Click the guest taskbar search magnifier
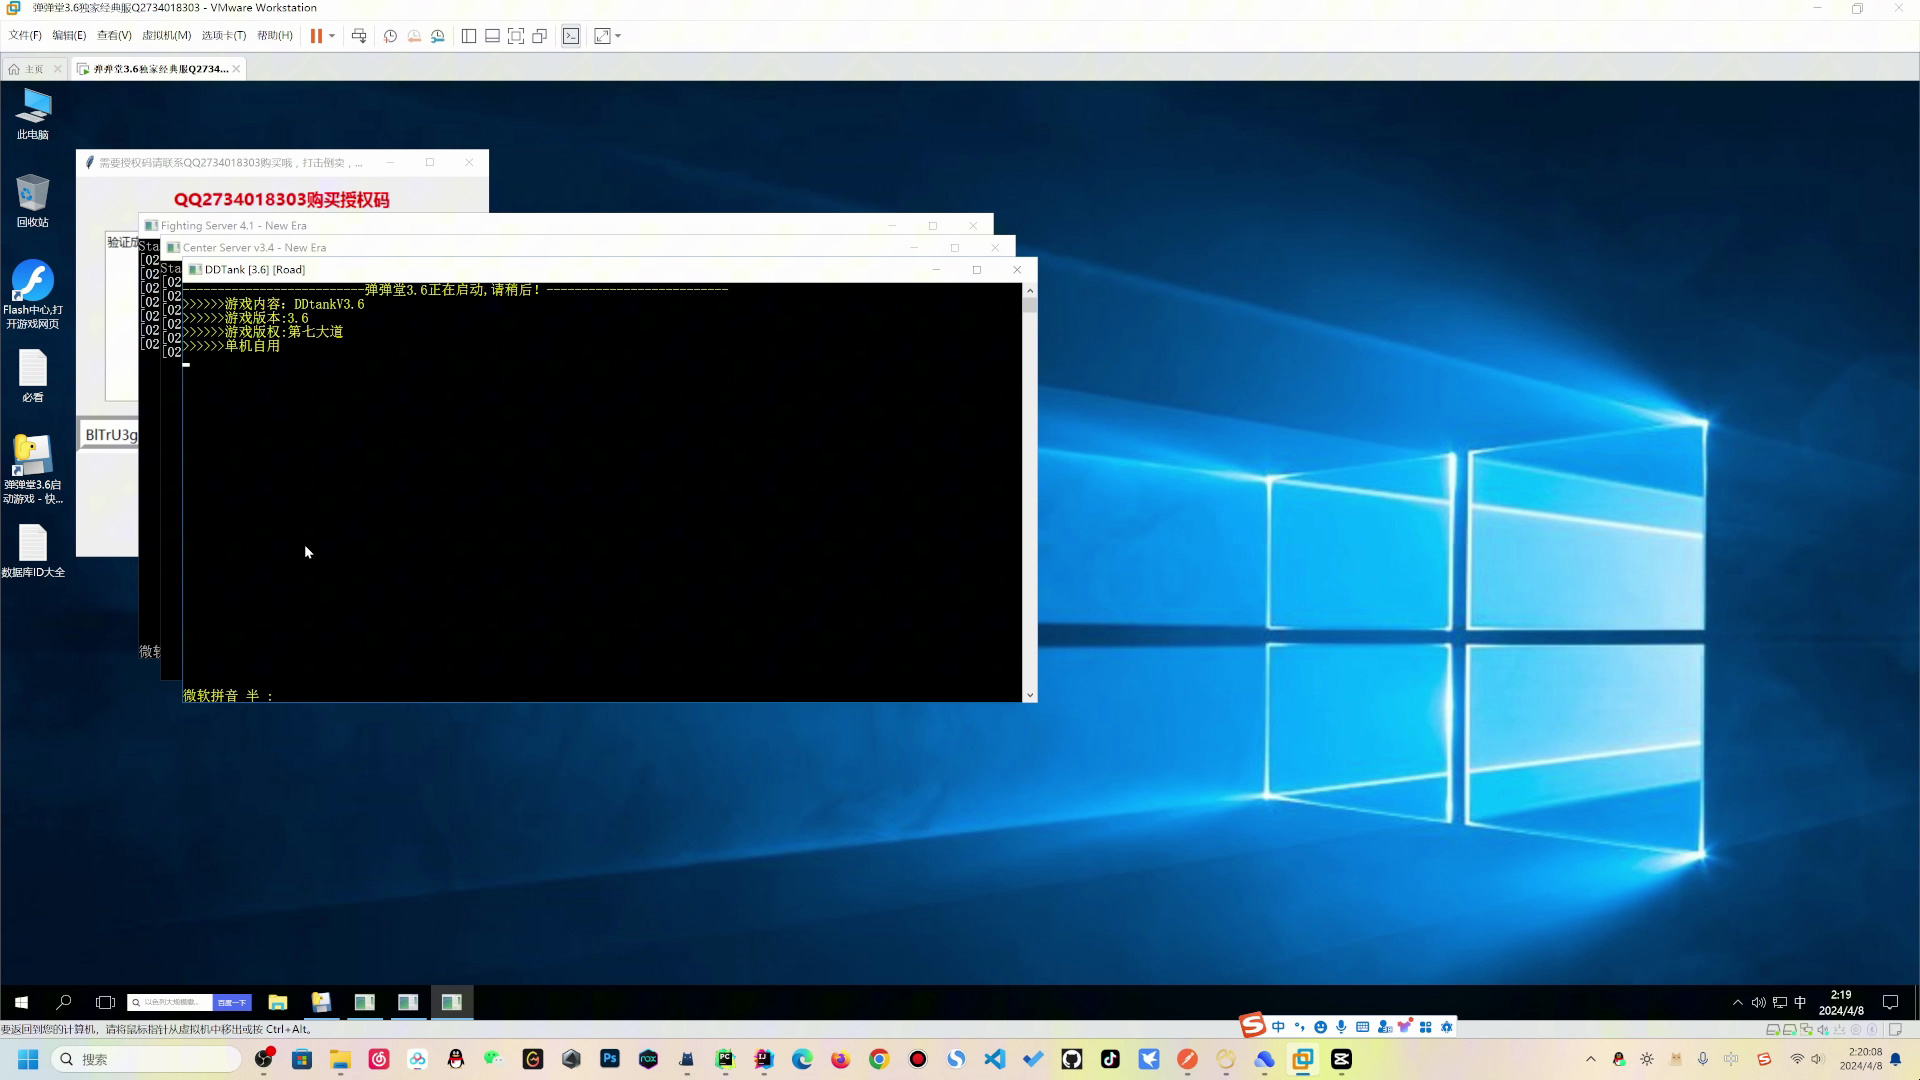 (64, 1002)
